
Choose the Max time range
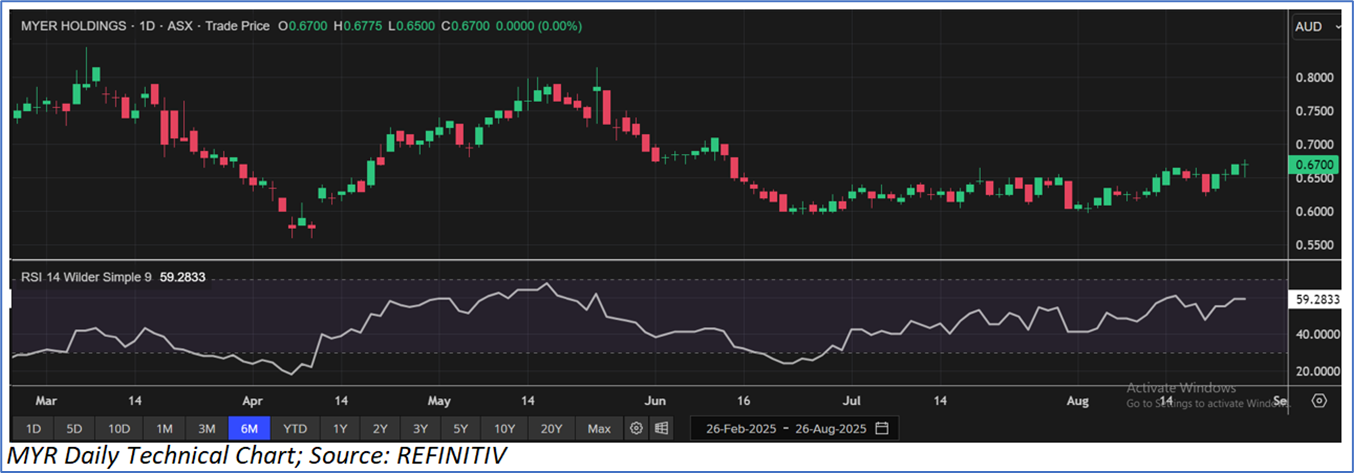tap(599, 429)
